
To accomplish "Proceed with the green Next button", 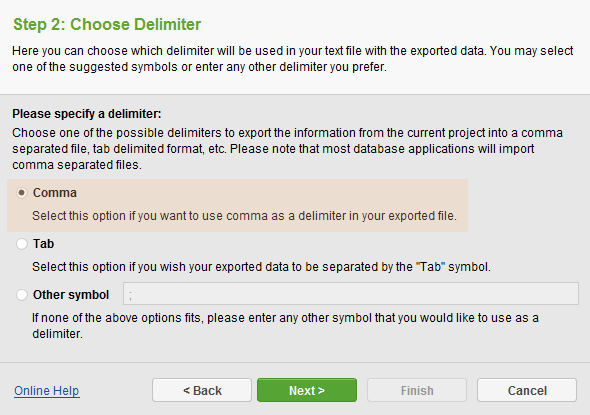I will point(307,390).
